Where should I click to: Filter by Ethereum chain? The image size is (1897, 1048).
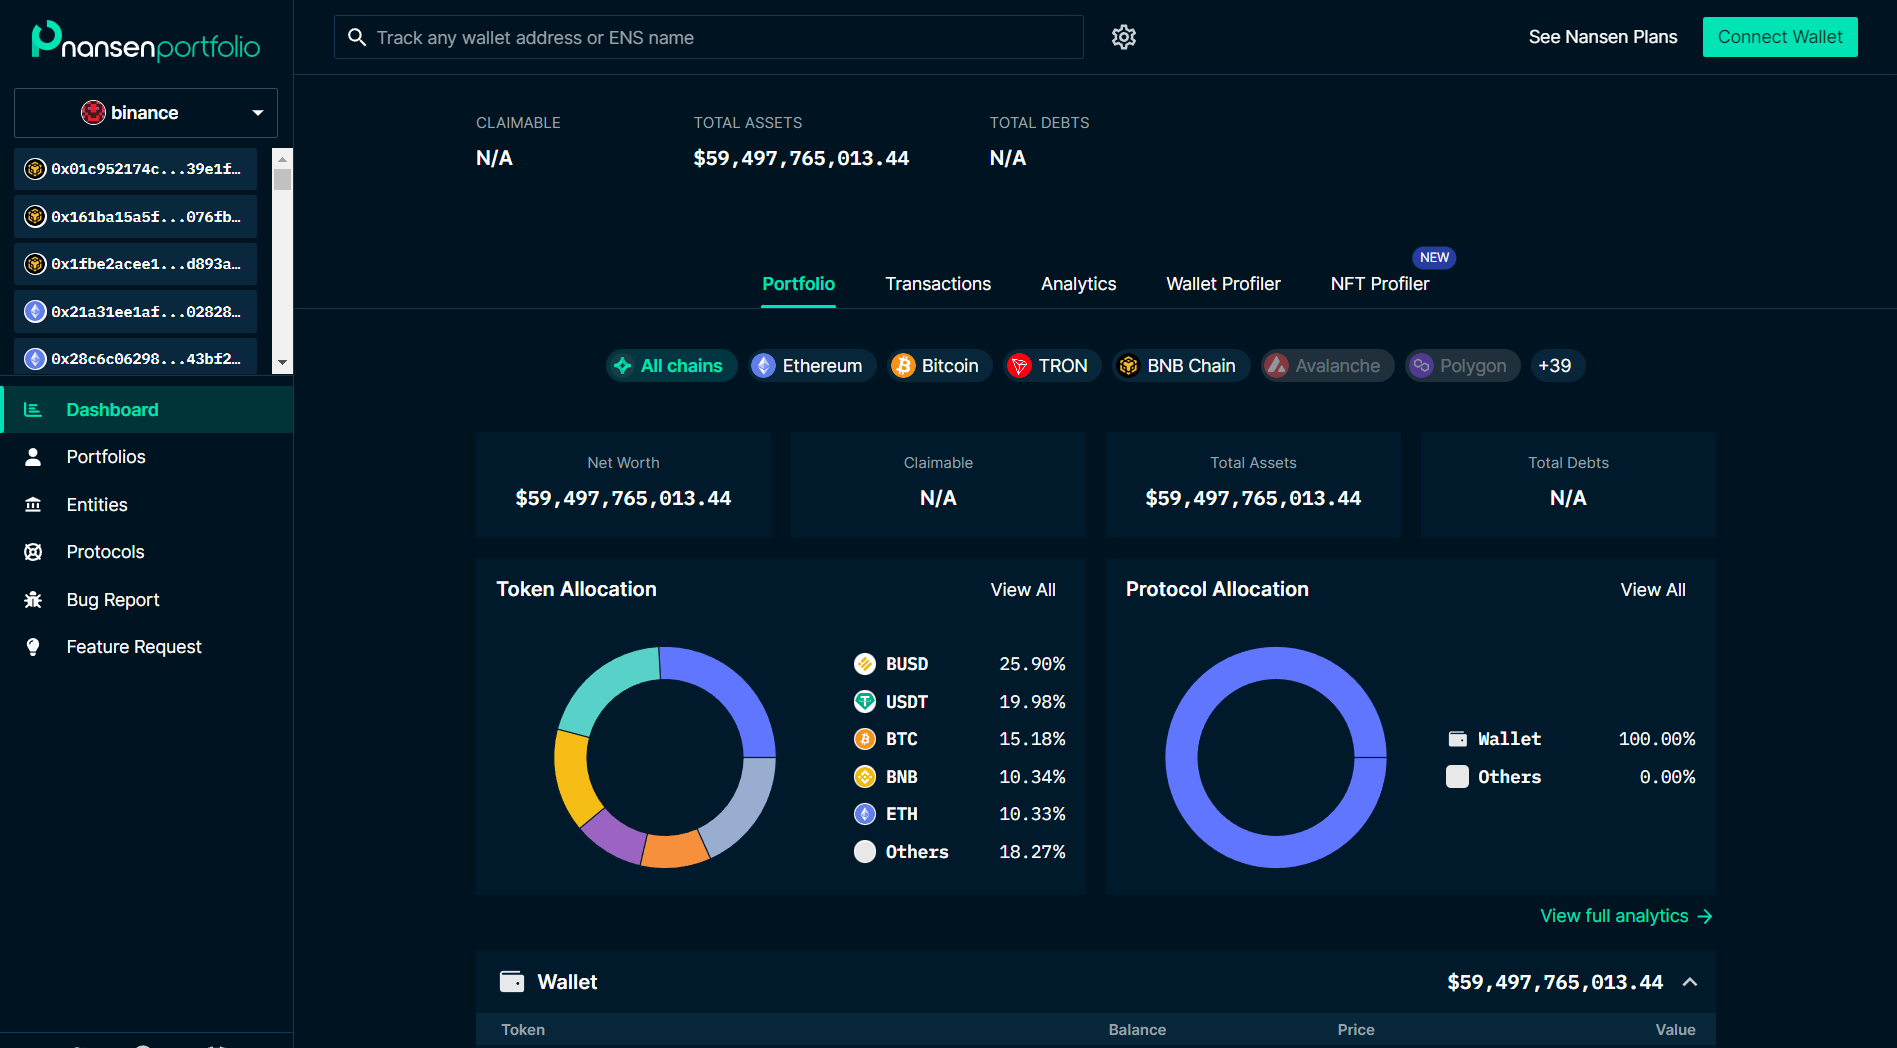(813, 366)
